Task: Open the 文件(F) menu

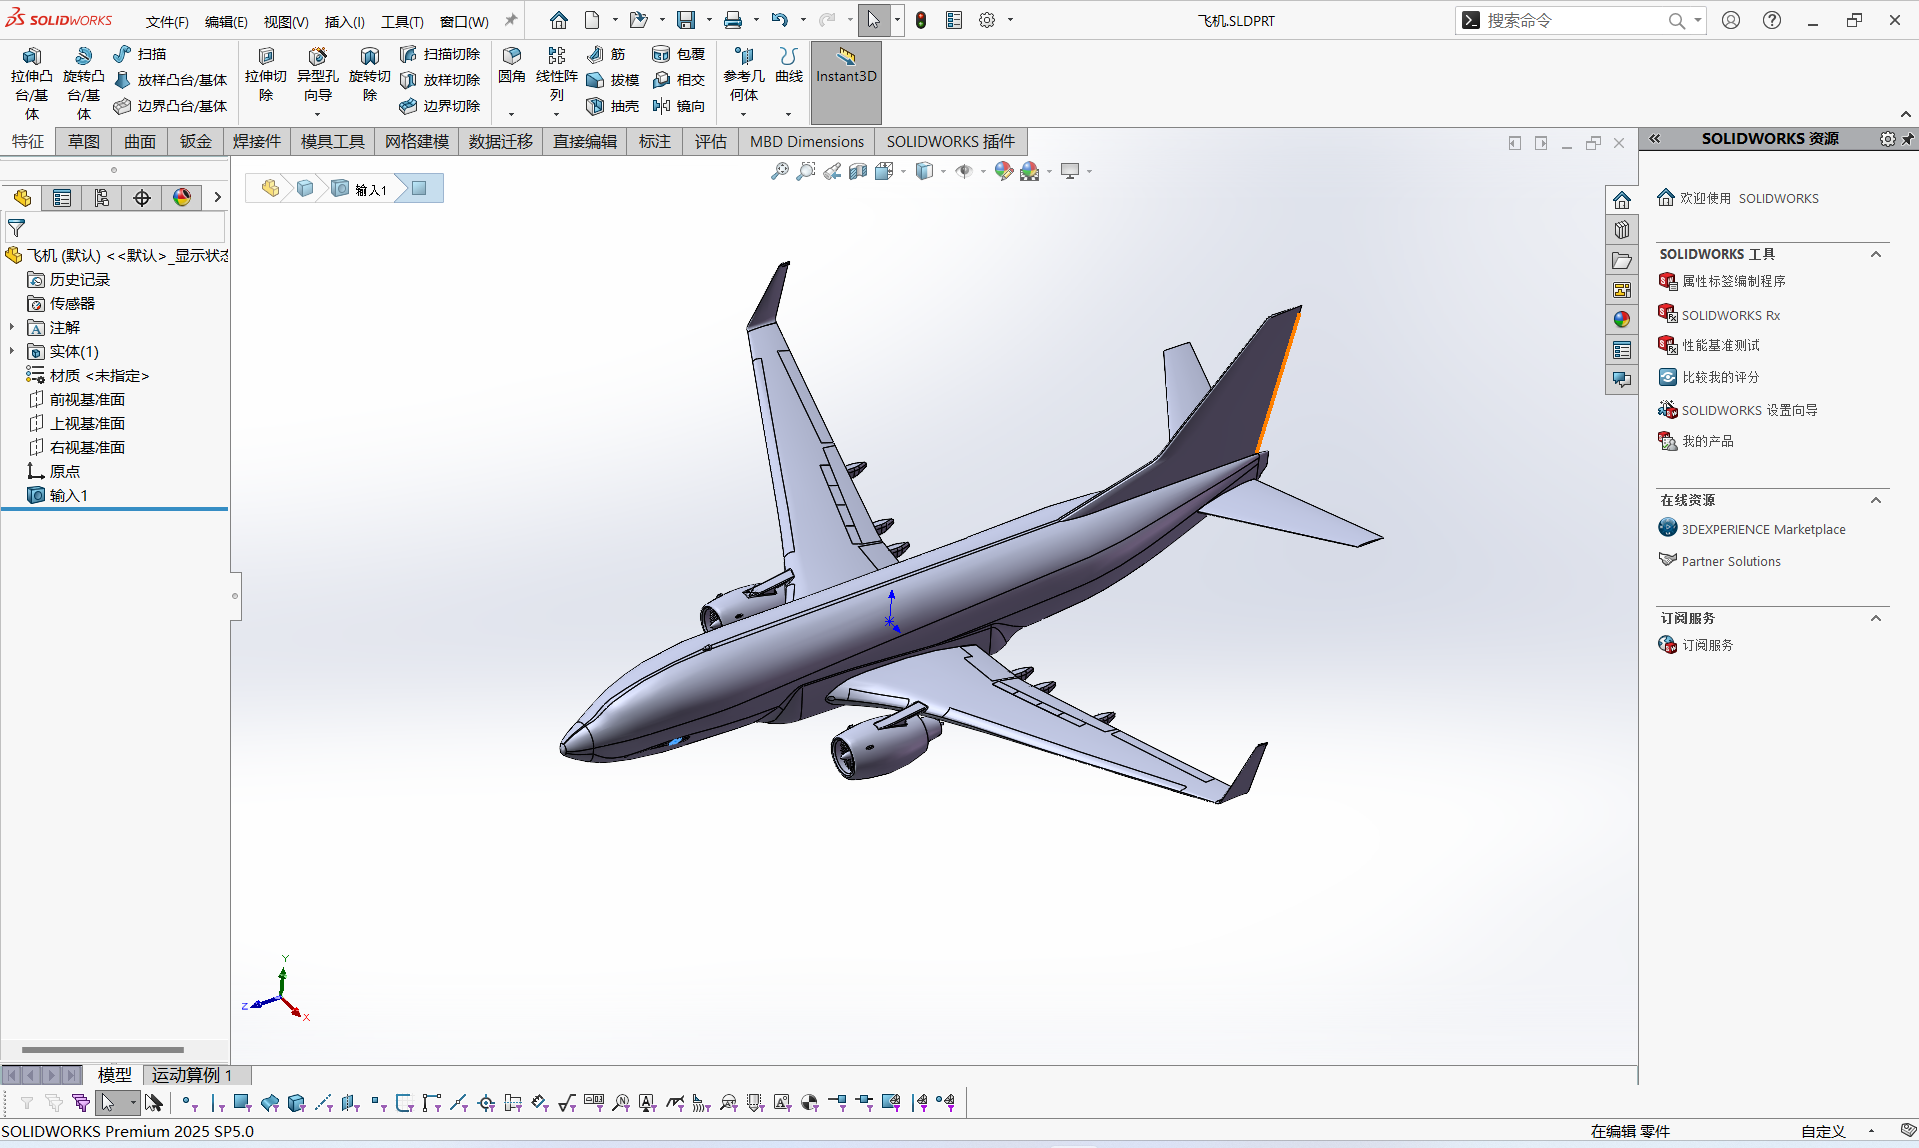Action: click(x=167, y=22)
